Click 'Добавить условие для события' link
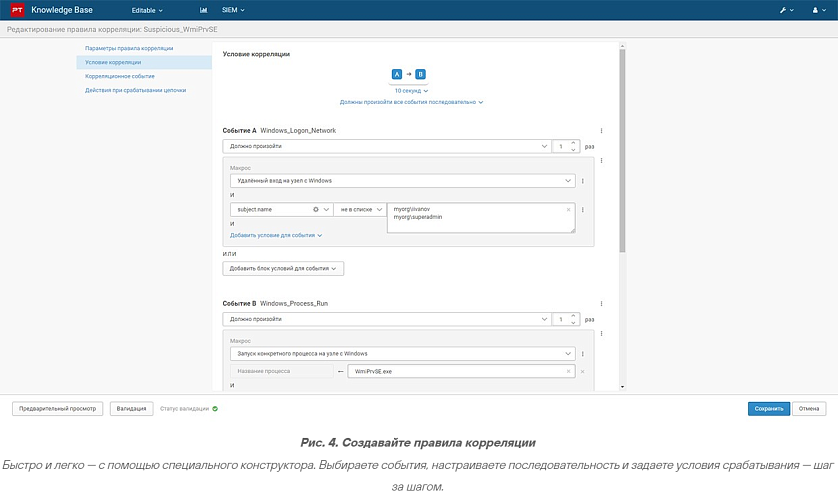Screen dimensions: 838x500 pyautogui.click(x=276, y=235)
